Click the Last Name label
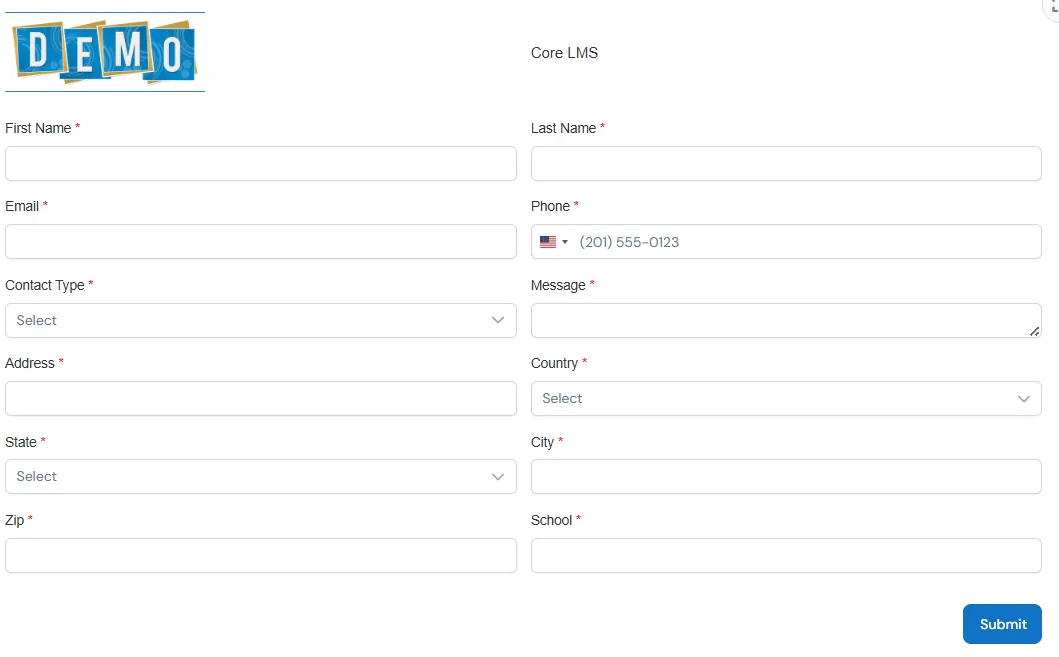 coord(563,128)
